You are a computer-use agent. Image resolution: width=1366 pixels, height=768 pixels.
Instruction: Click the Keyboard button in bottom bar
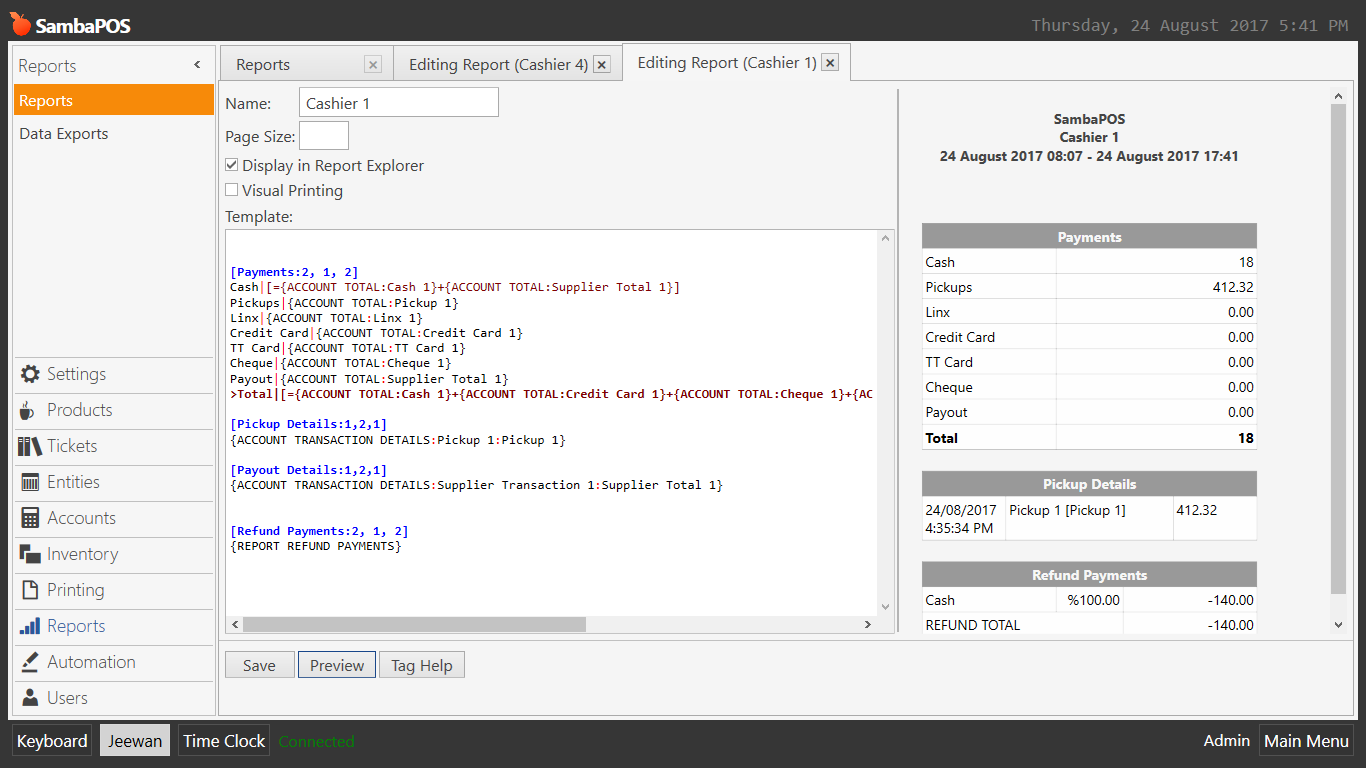tap(52, 741)
